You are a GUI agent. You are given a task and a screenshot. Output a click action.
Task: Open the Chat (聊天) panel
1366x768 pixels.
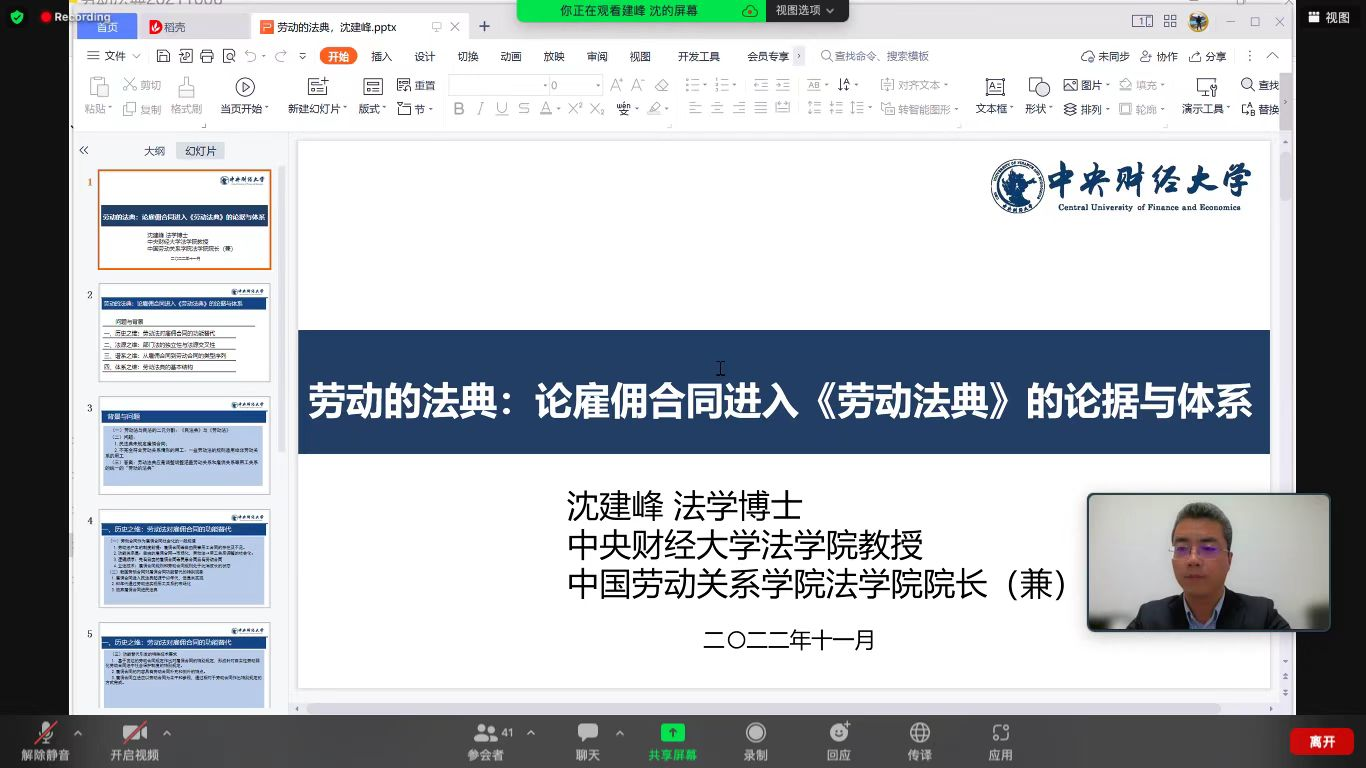pyautogui.click(x=588, y=733)
